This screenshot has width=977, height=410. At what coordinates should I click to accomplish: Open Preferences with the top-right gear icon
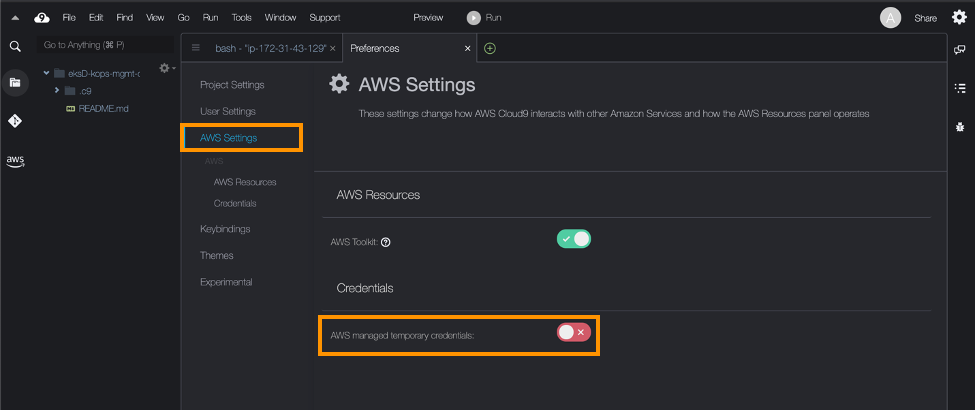959,17
